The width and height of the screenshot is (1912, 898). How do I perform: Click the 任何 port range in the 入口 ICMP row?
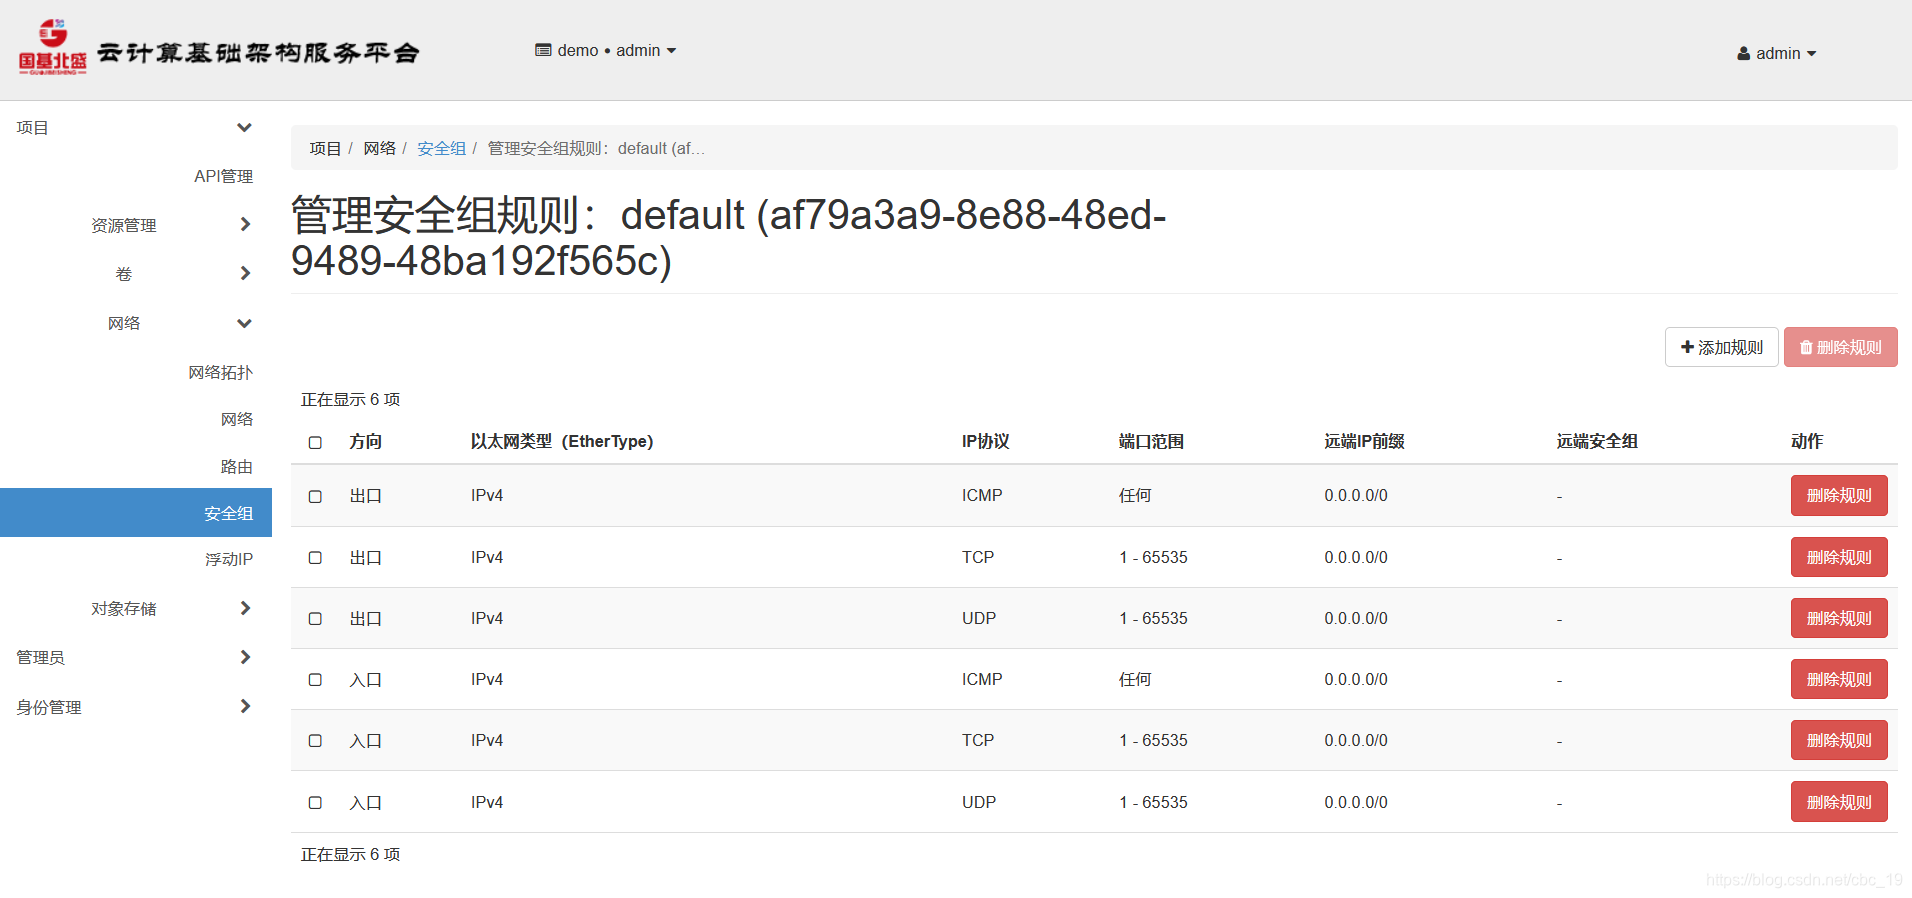pos(1135,679)
